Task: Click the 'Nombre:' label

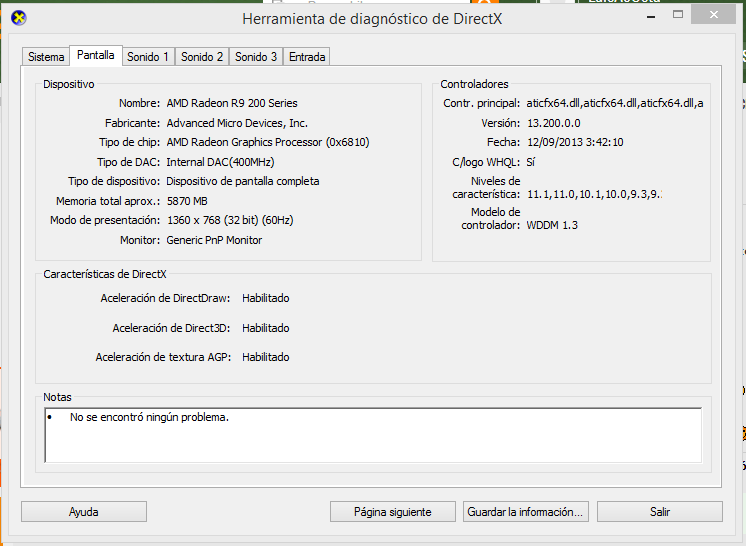Action: point(139,103)
